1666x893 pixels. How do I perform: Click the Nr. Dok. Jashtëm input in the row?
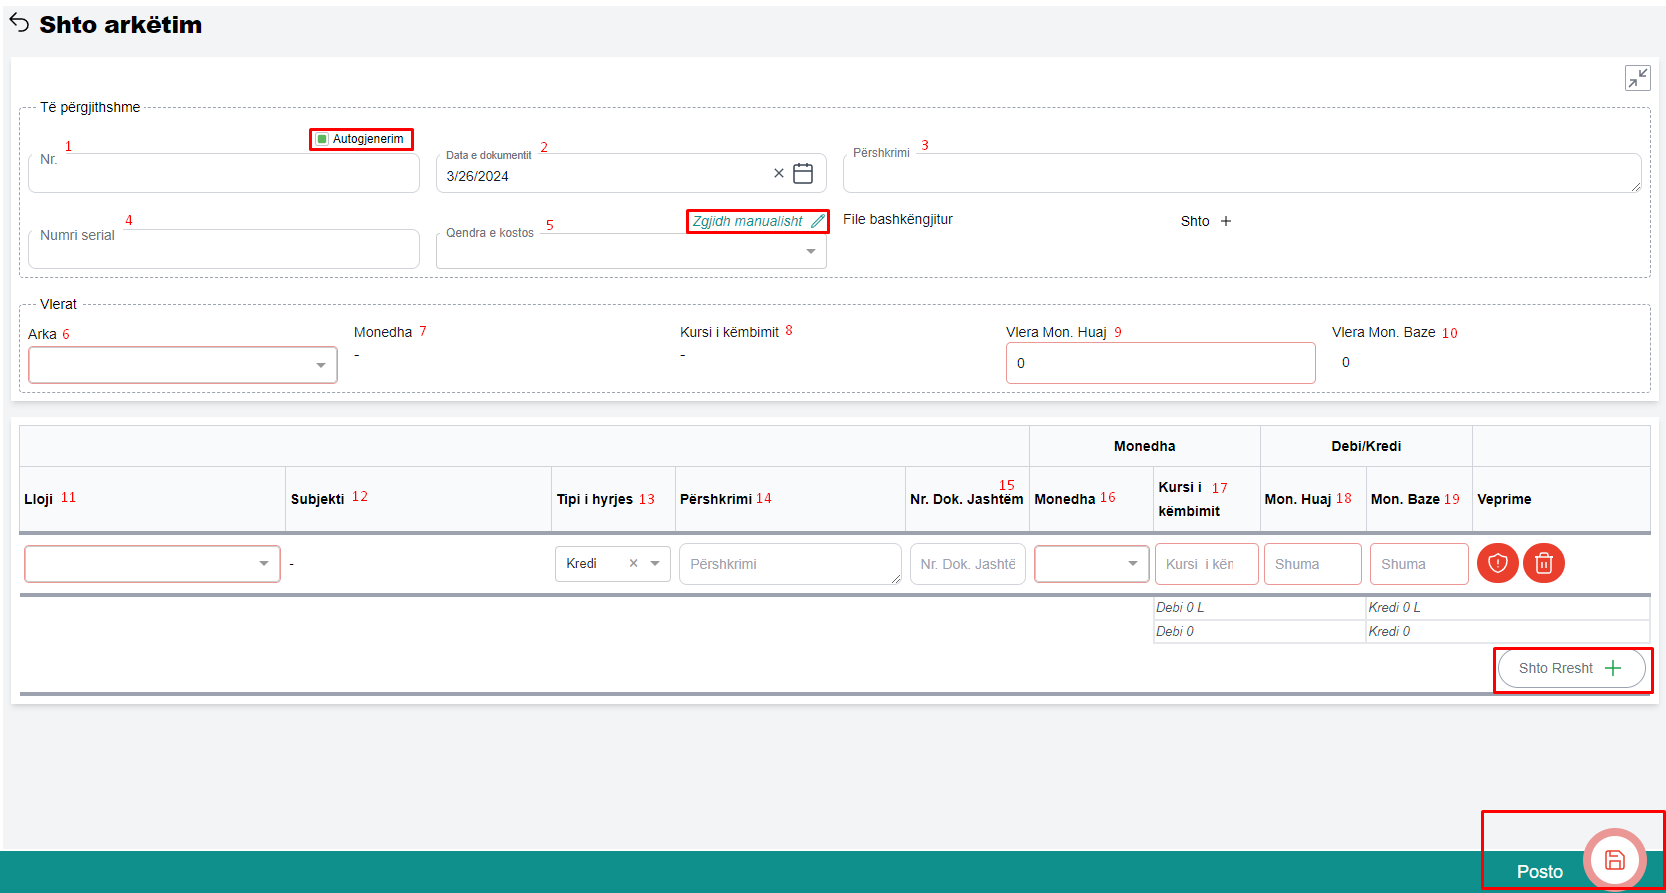[967, 564]
